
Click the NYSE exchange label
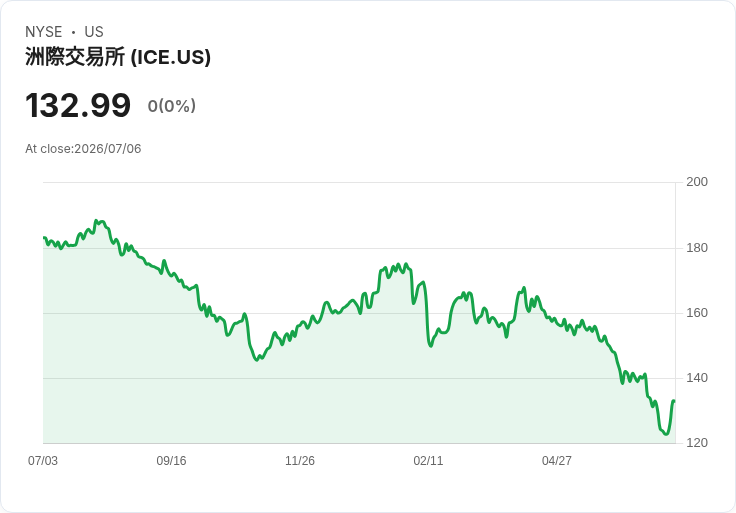pyautogui.click(x=44, y=32)
